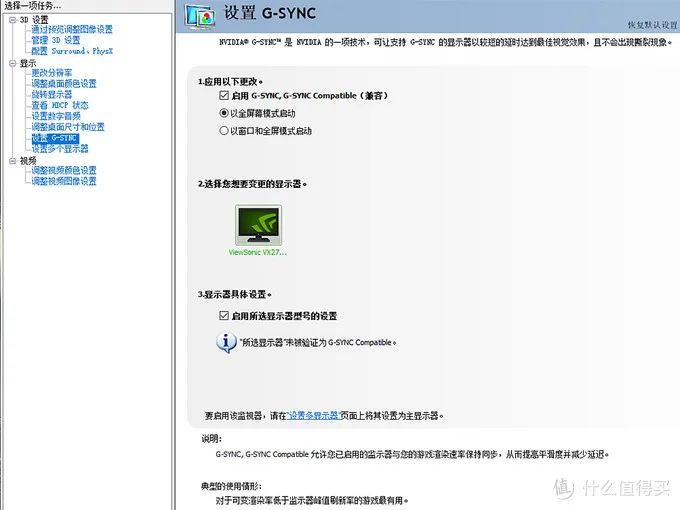
Task: Click the information icon beside G-SYNC Compatible notice
Action: pos(226,343)
